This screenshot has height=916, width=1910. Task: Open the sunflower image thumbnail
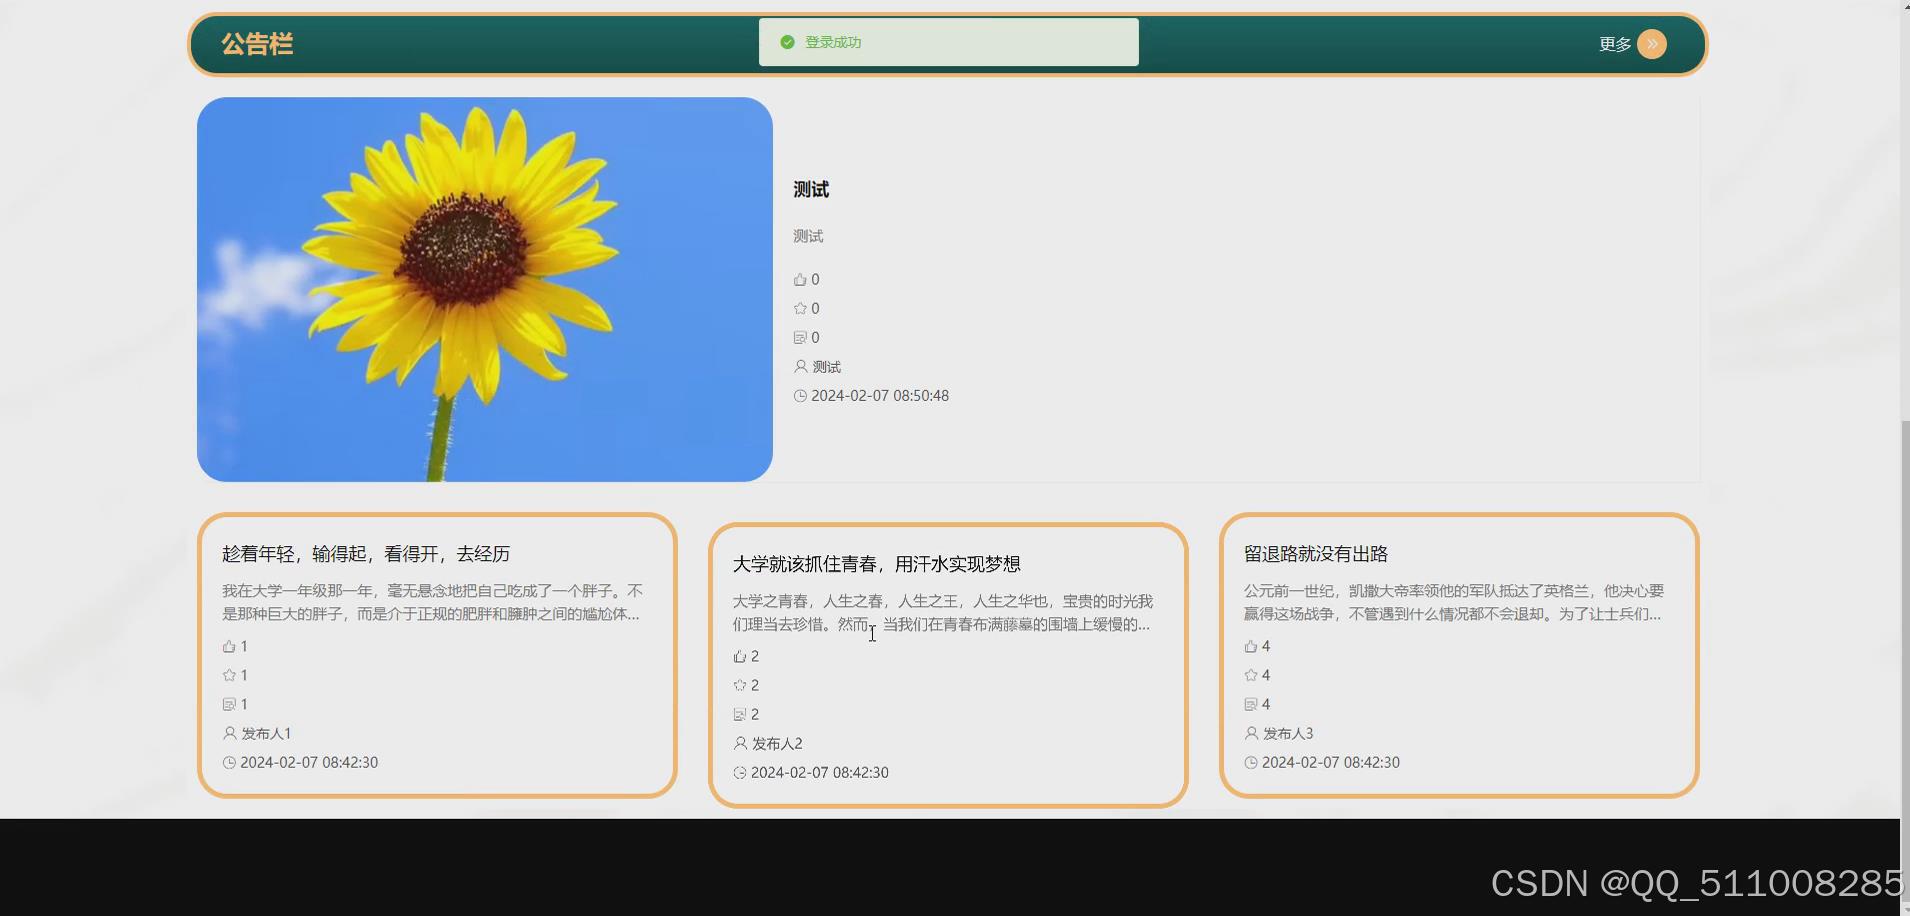tap(485, 289)
